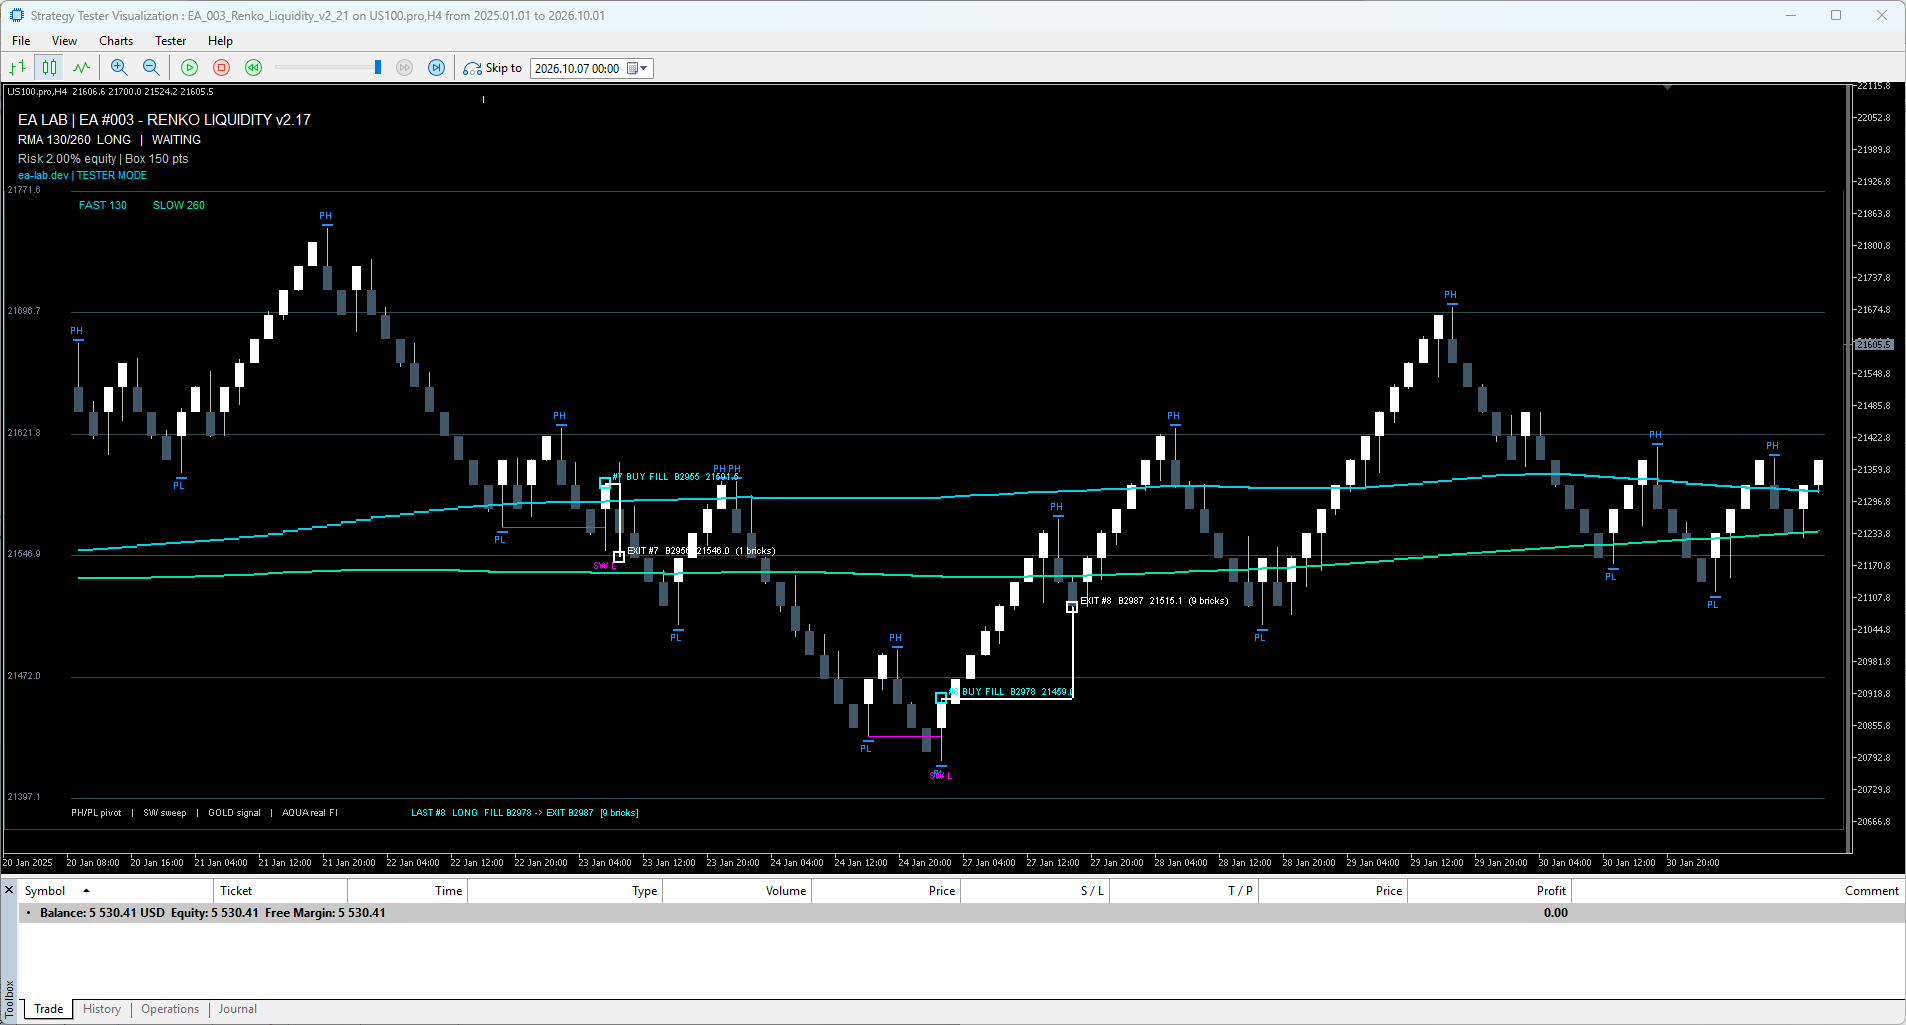Viewport: 1906px width, 1025px height.
Task: Open the Help menu
Action: coord(220,41)
